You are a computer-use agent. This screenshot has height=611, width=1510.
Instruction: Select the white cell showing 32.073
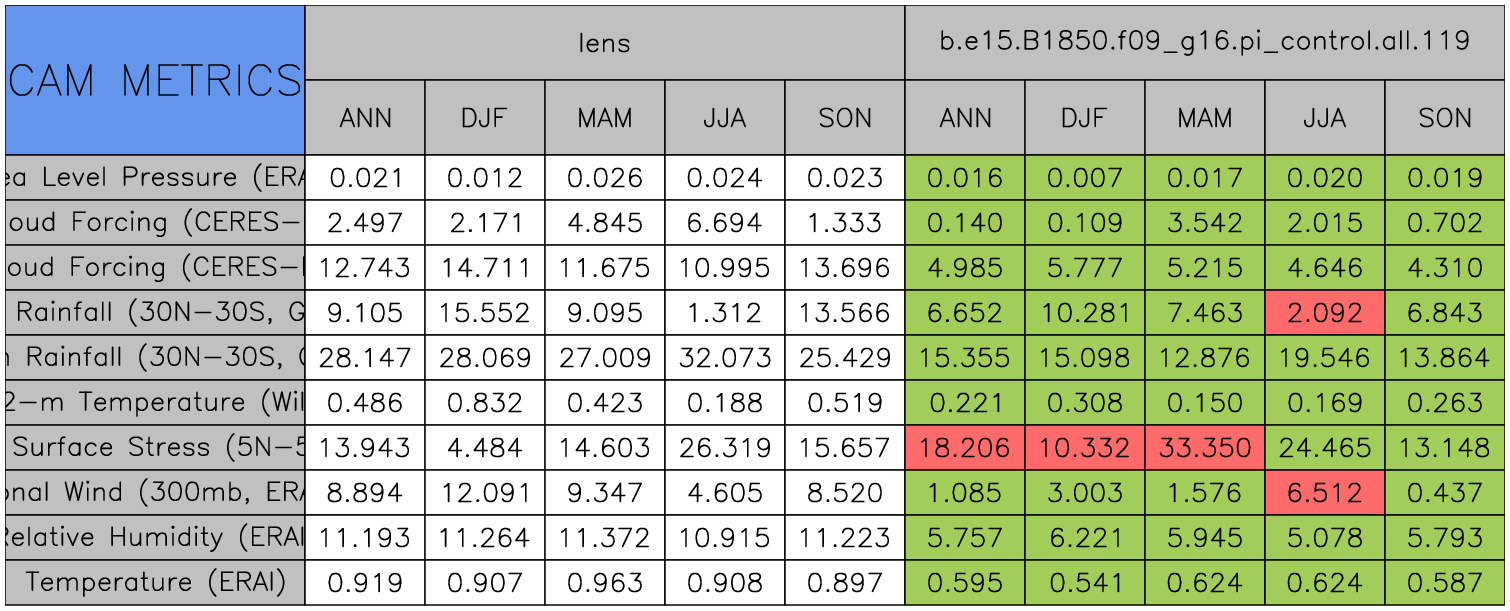(724, 358)
